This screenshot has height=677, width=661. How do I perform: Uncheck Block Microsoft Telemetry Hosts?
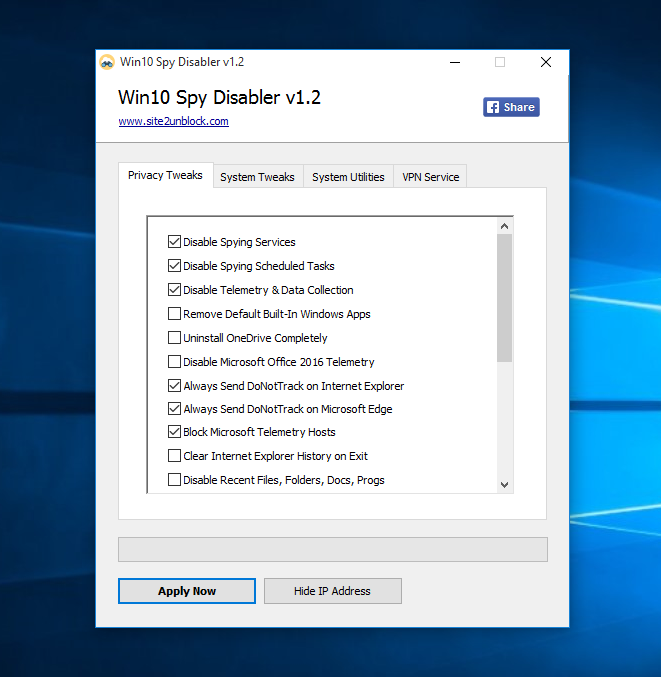tap(174, 432)
